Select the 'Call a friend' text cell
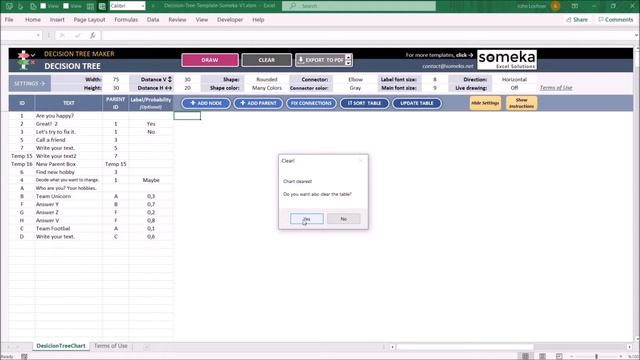This screenshot has width=640, height=360. tap(69, 140)
